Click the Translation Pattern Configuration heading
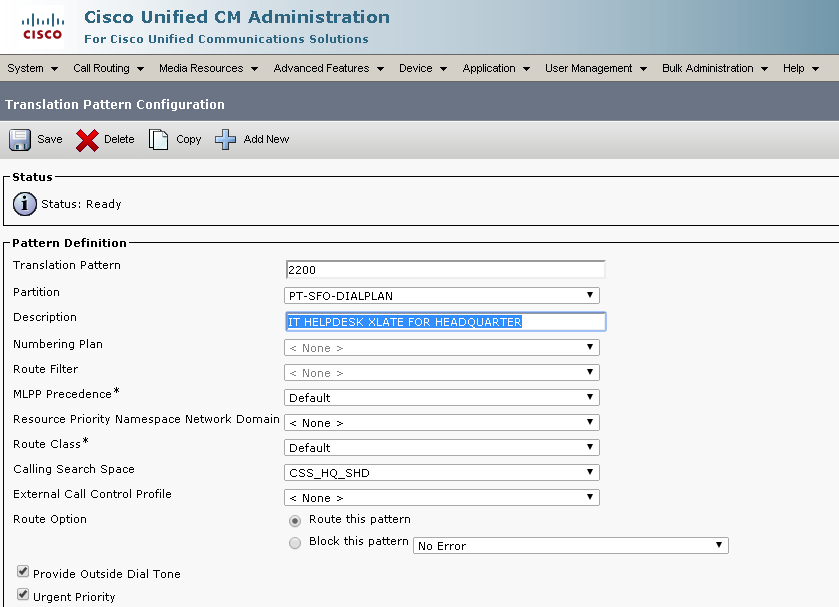 (x=115, y=104)
